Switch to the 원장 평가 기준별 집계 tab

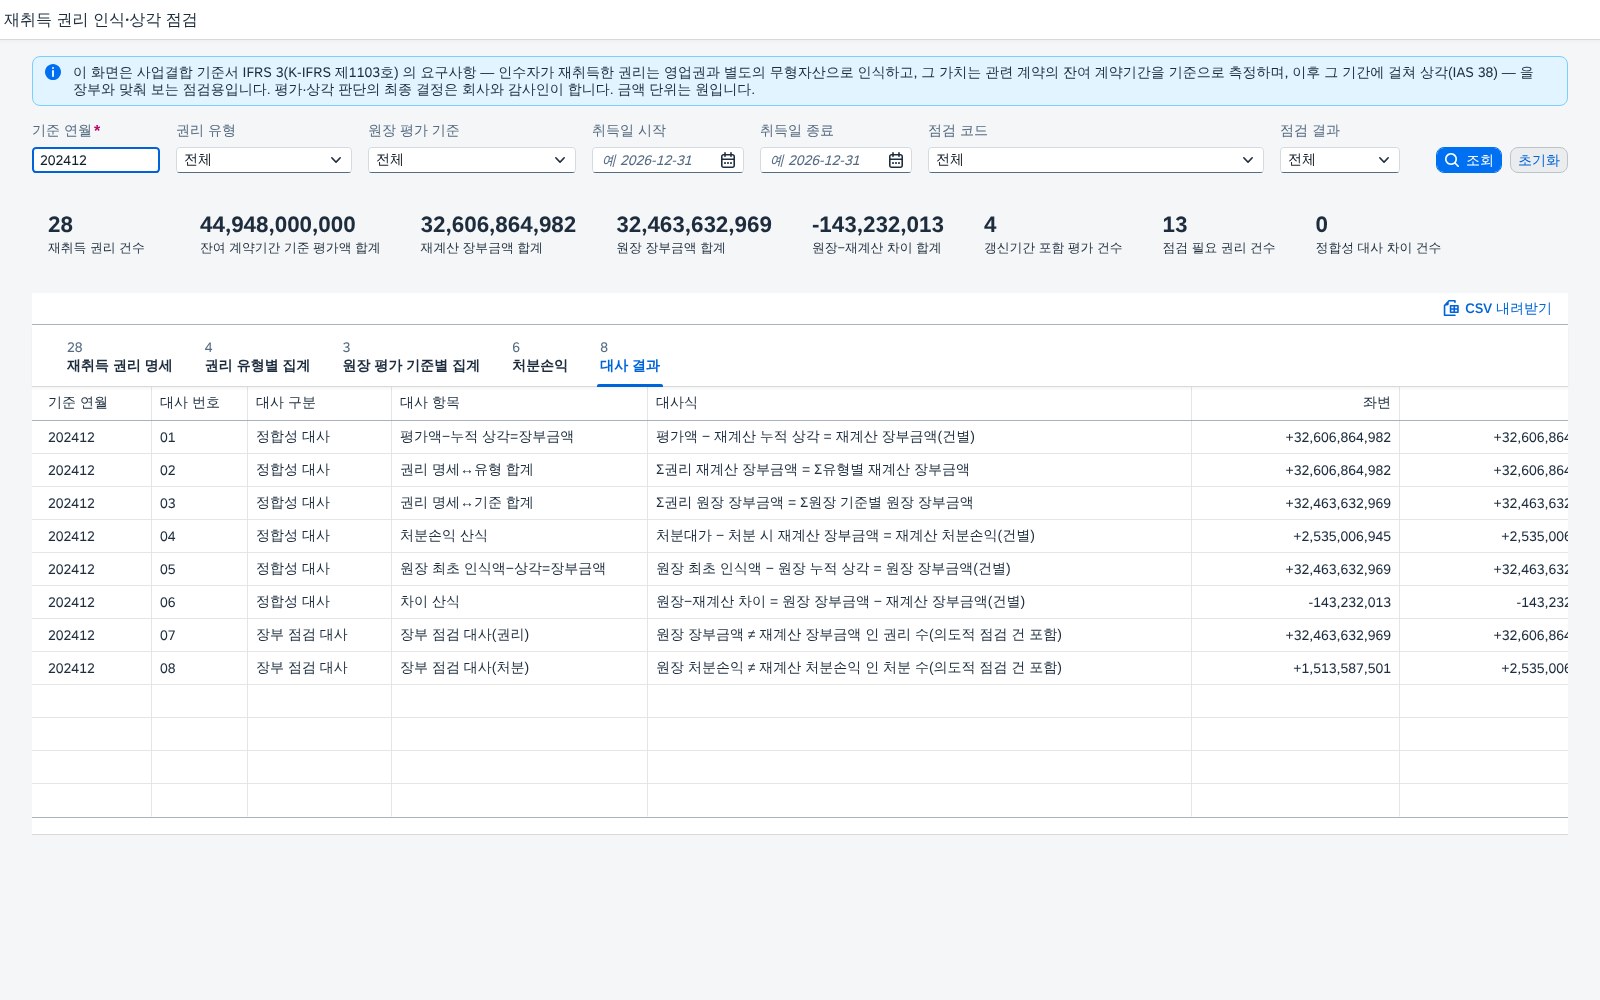point(411,357)
